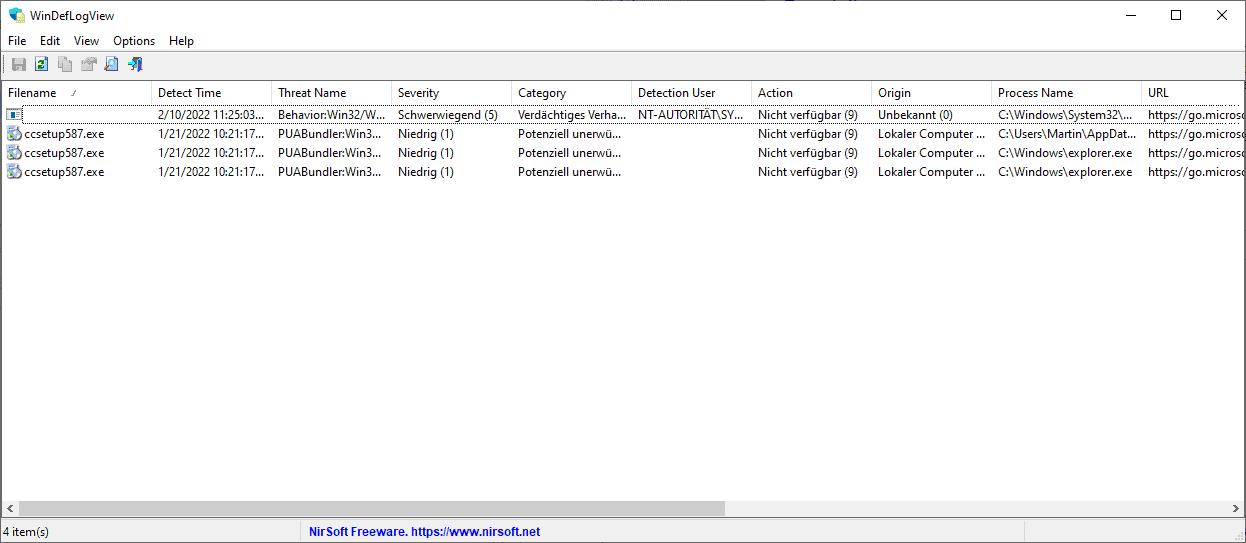Click the WinDefLogView title bar app icon

pyautogui.click(x=16, y=15)
